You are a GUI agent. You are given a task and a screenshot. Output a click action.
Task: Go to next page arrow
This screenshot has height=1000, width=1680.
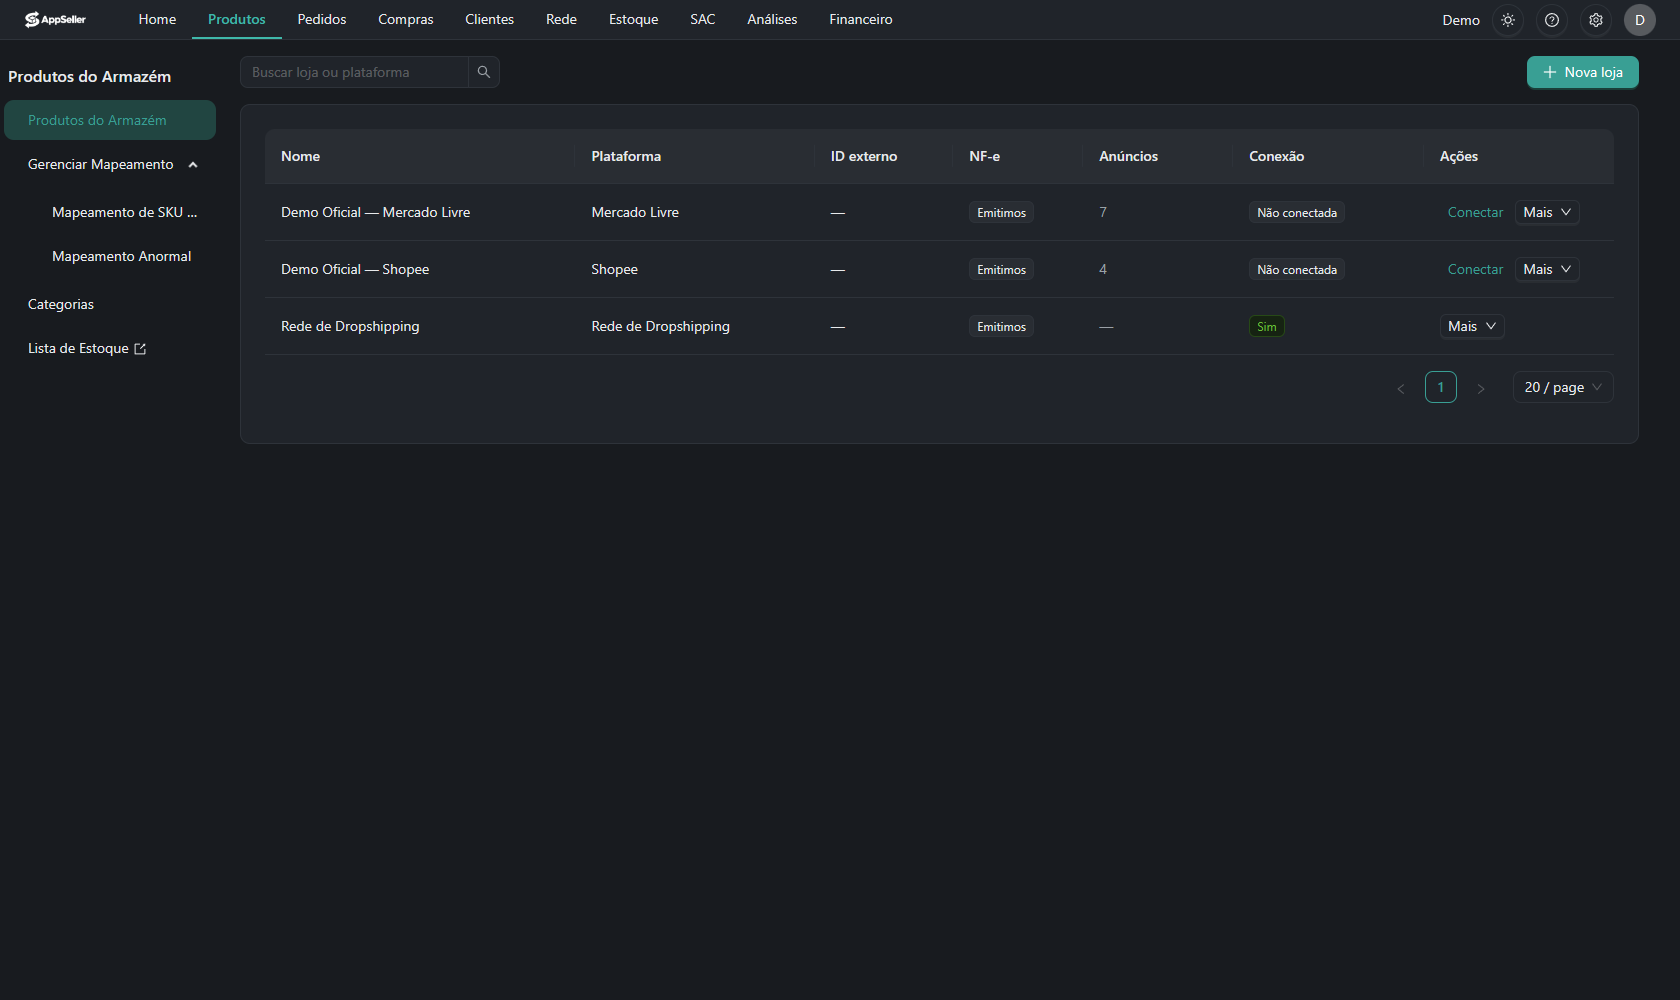point(1481,388)
